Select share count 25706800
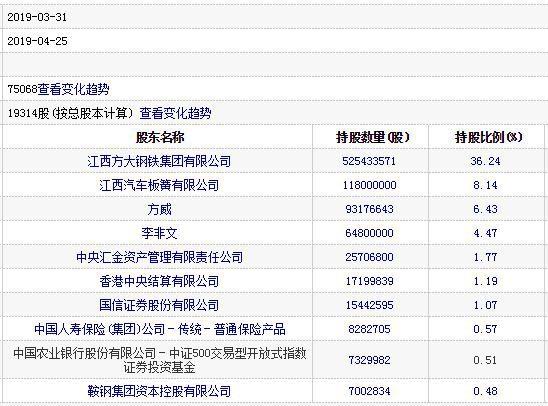The width and height of the screenshot is (548, 406). point(369,257)
